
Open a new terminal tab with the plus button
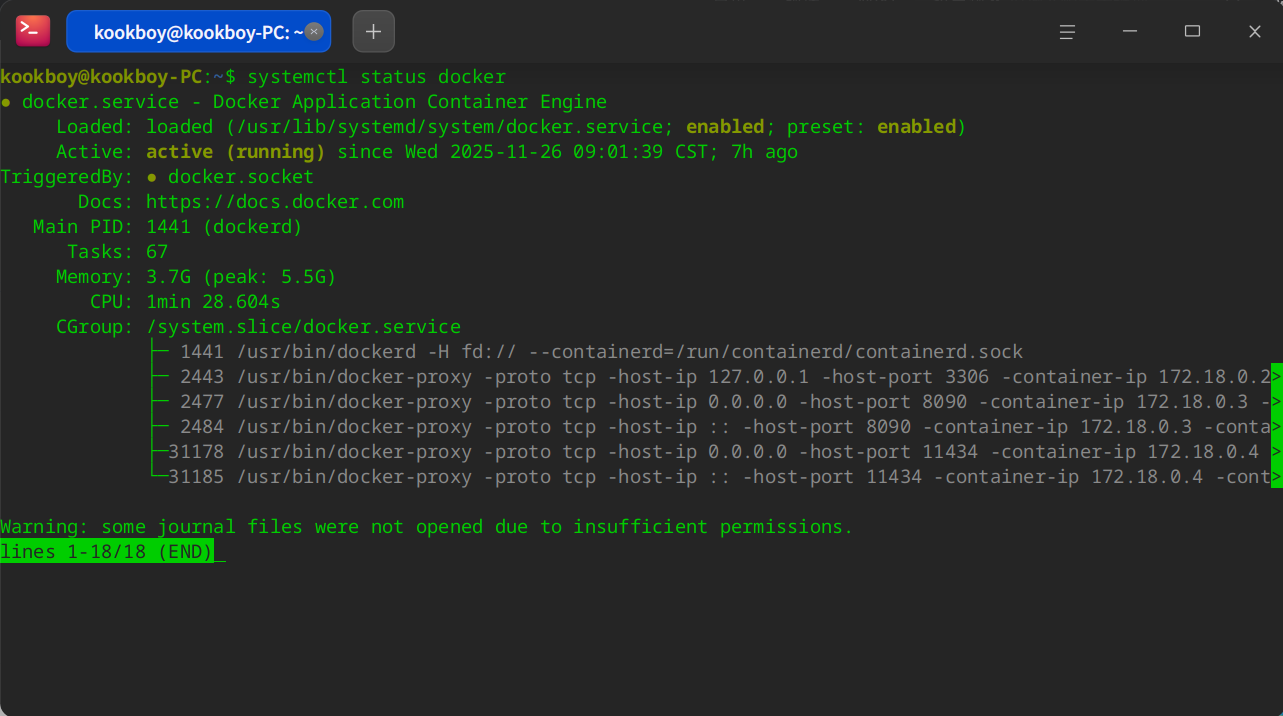373,31
